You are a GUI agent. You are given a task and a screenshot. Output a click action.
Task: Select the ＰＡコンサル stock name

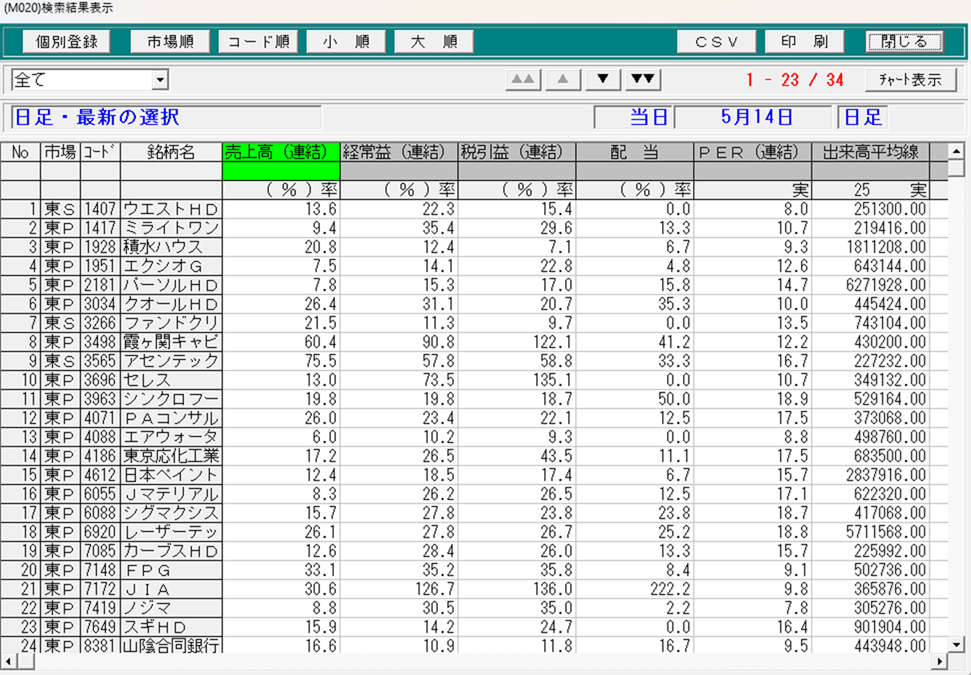[x=172, y=418]
